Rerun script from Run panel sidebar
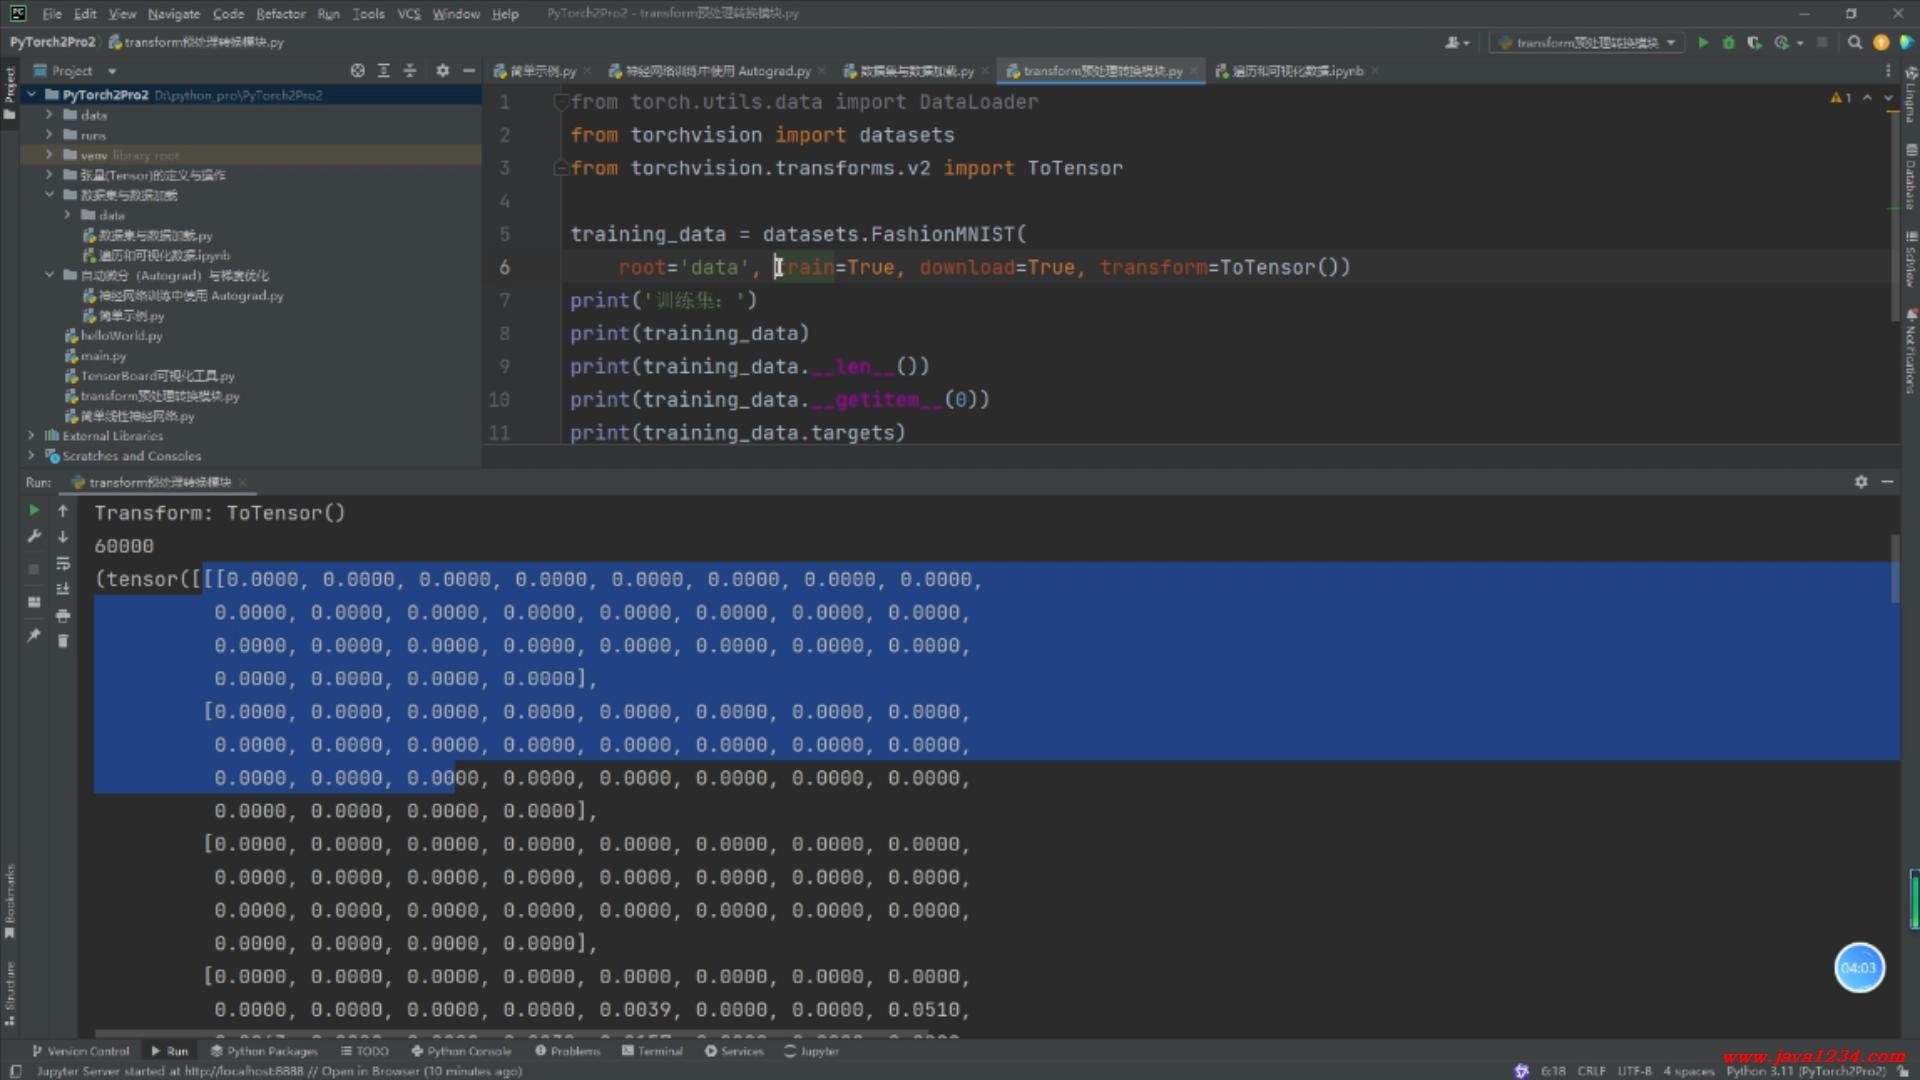1920x1080 pixels. [34, 511]
